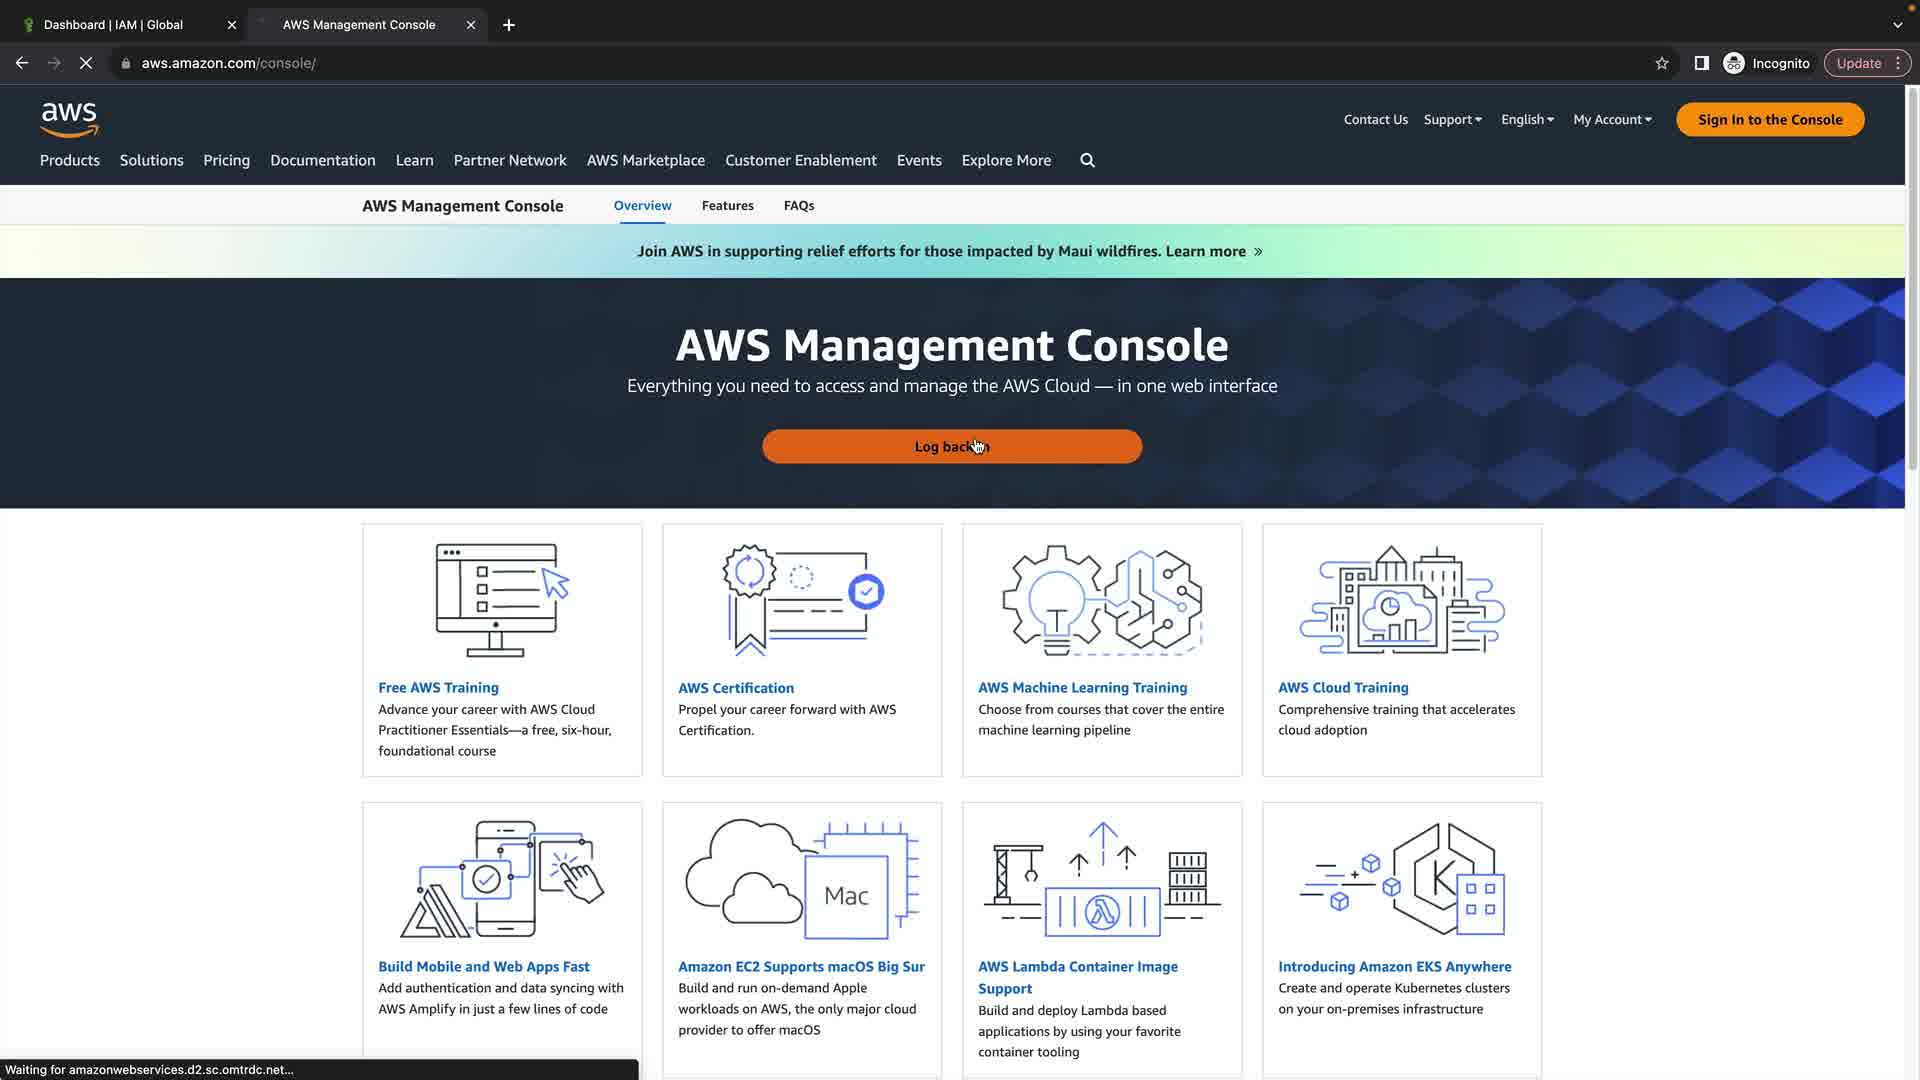Expand the Support dropdown menu
Screen dimensions: 1920x1080
pyautogui.click(x=1452, y=119)
